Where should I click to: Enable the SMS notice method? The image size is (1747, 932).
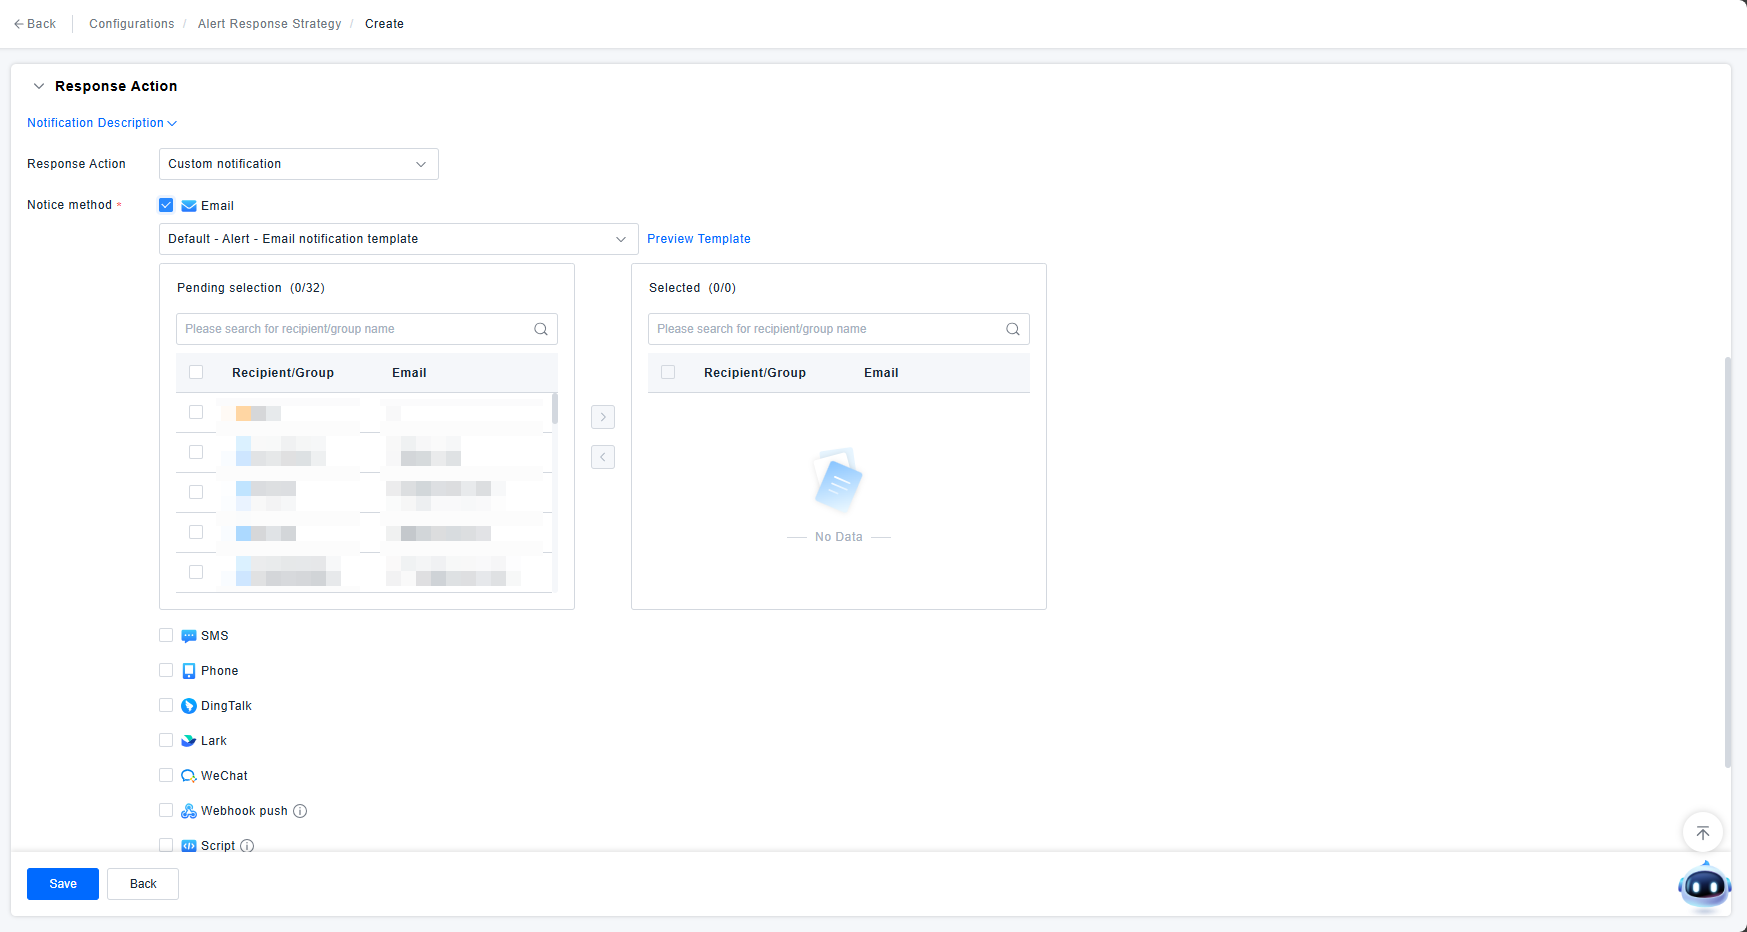pyautogui.click(x=166, y=636)
